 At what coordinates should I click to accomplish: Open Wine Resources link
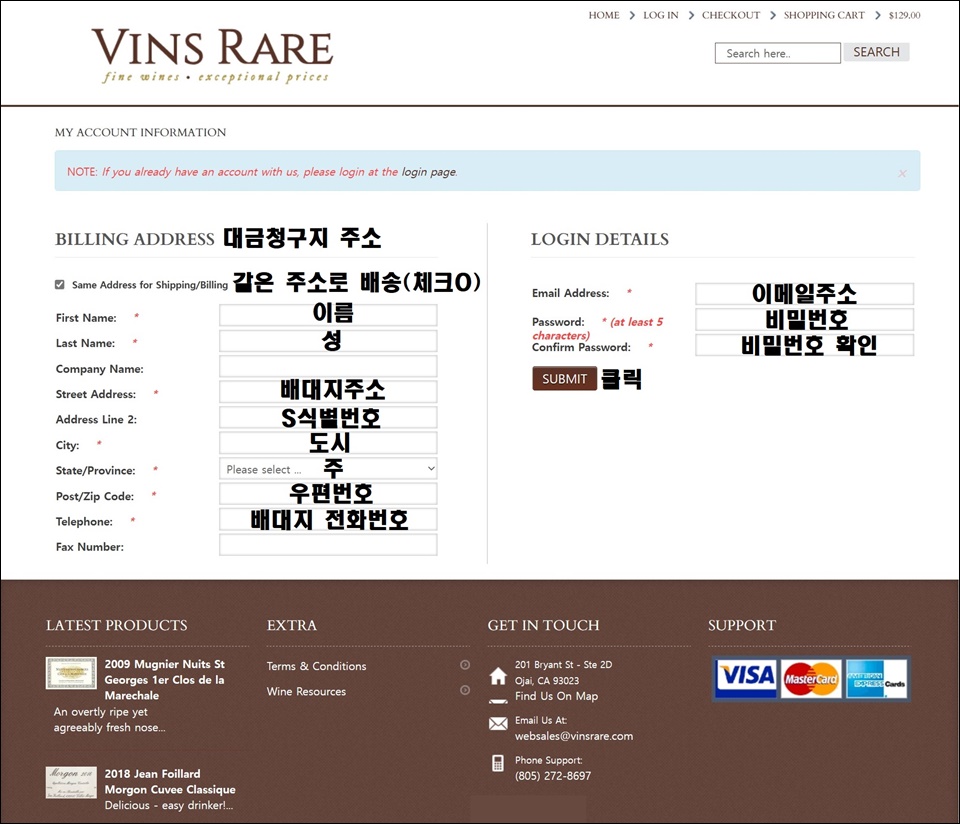pos(306,691)
